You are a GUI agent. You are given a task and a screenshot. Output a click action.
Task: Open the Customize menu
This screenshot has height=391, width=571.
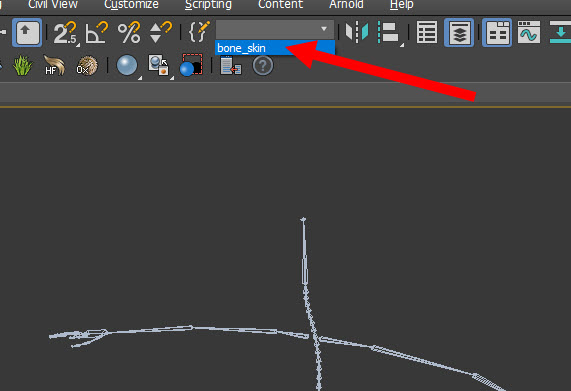[131, 4]
